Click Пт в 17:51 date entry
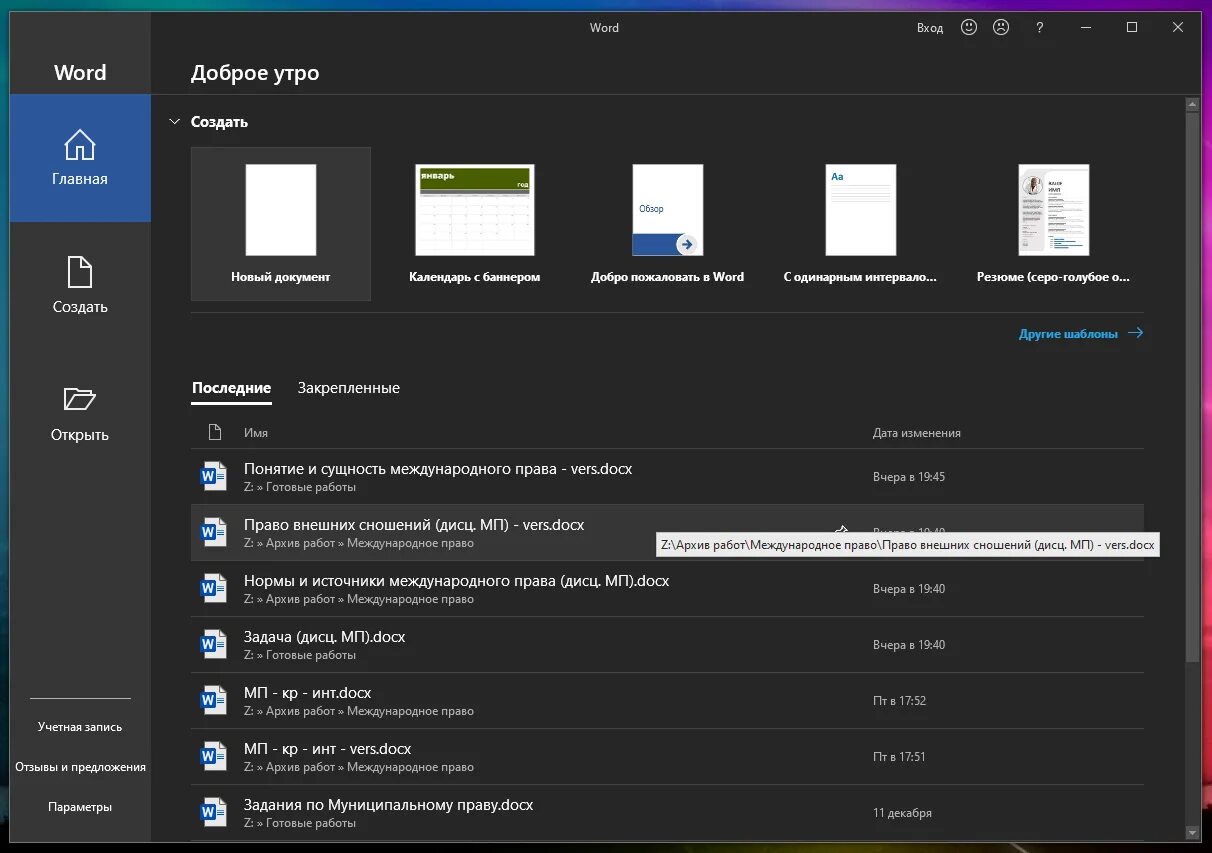The width and height of the screenshot is (1212, 853). pos(900,757)
